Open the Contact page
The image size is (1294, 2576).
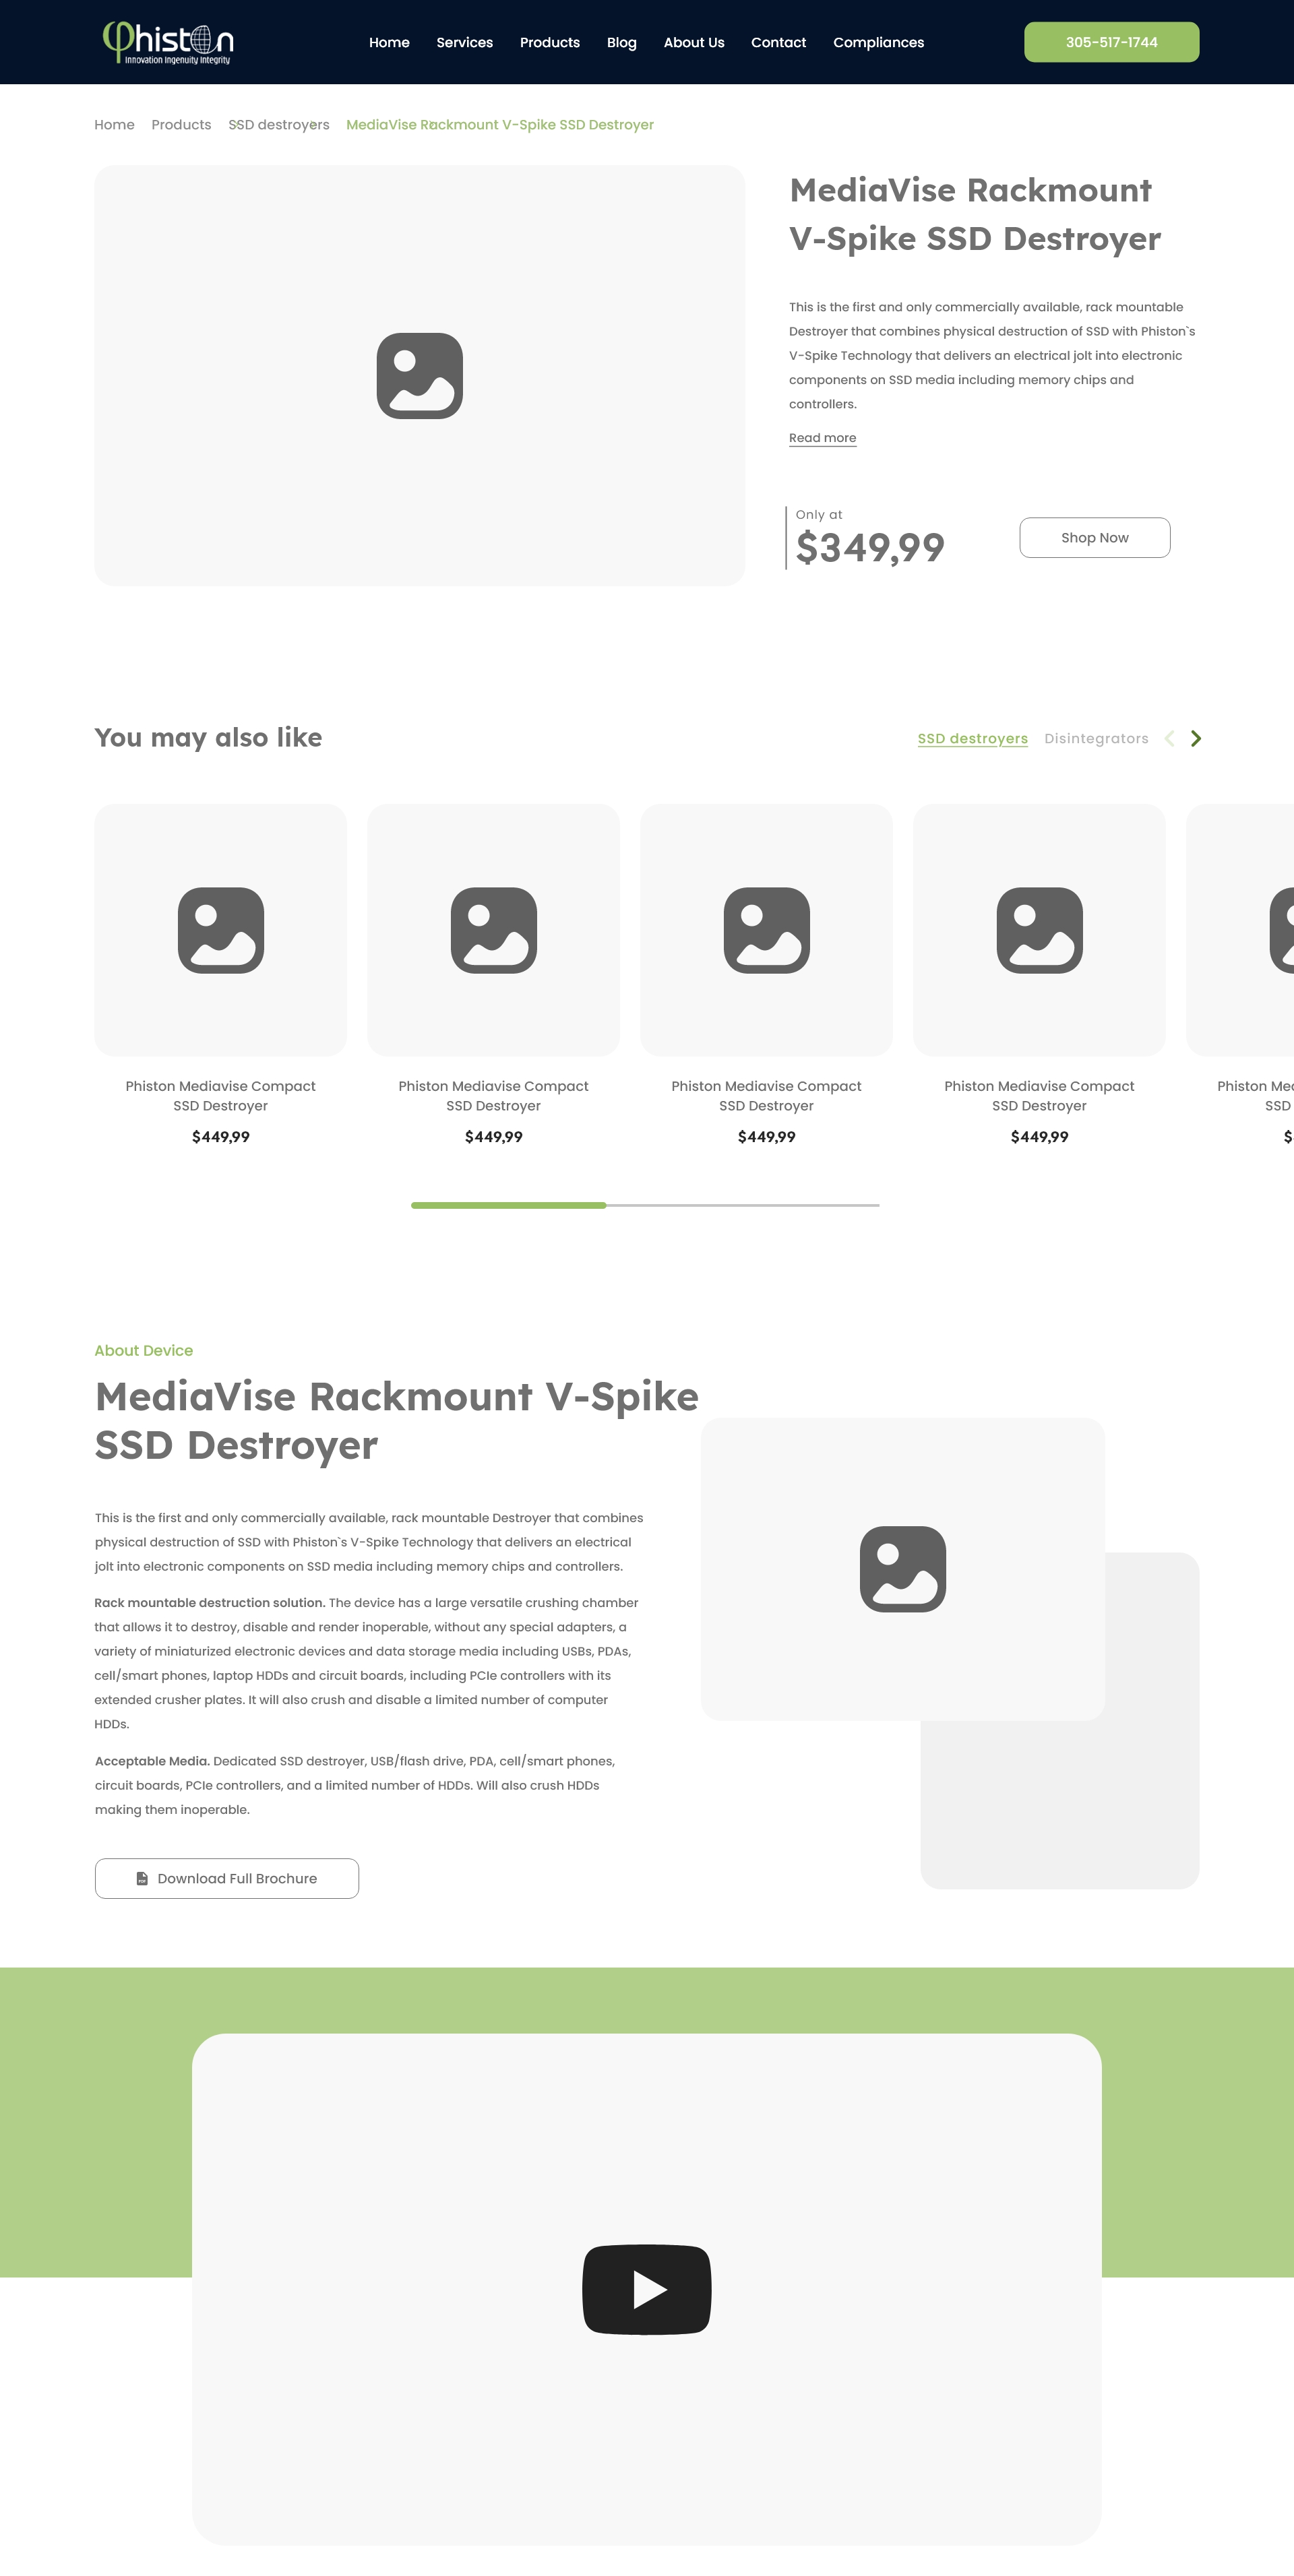(779, 43)
